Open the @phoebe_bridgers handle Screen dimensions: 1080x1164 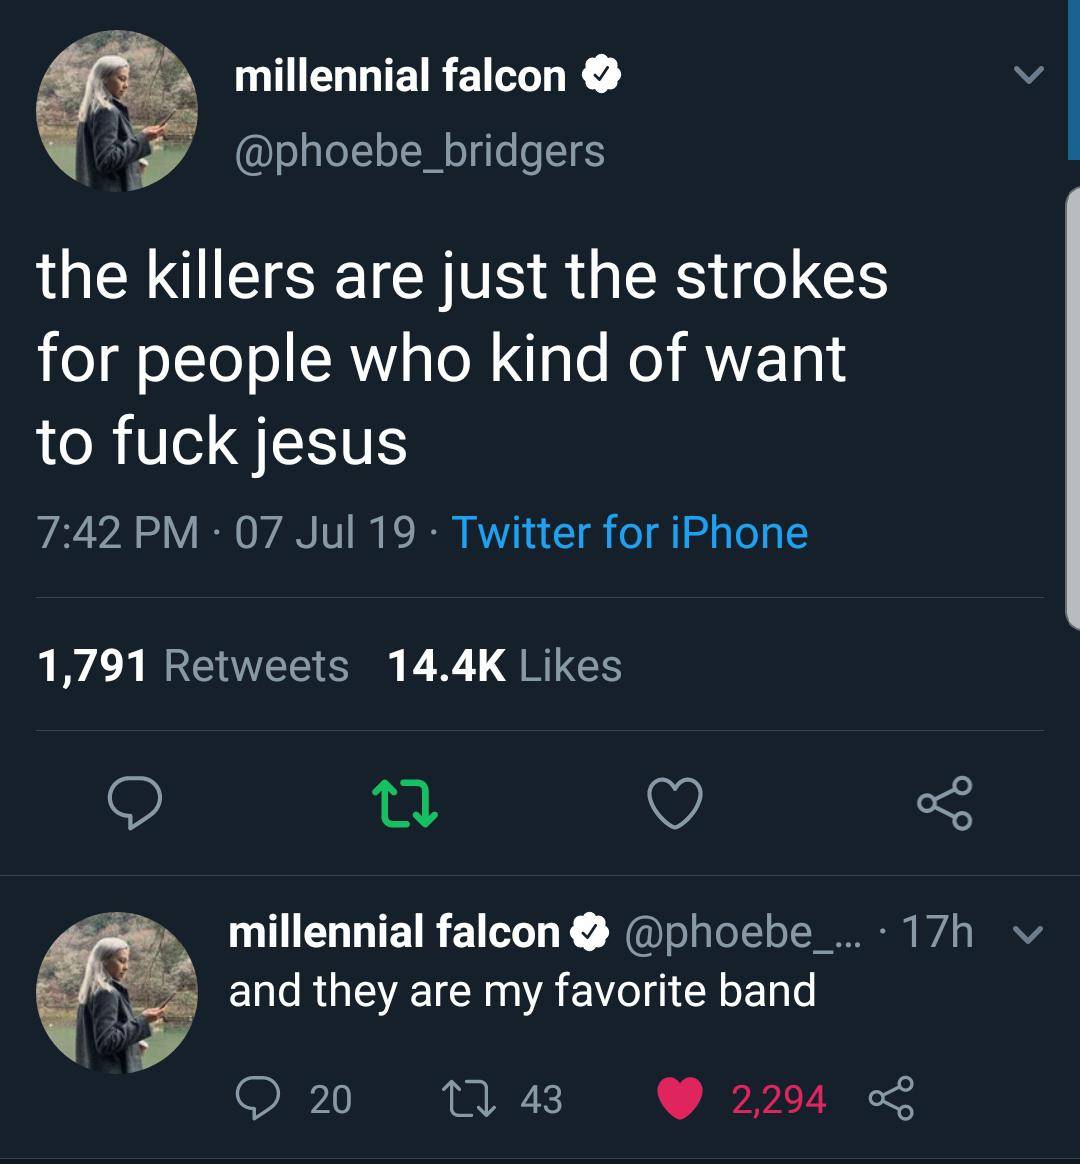click(x=420, y=150)
